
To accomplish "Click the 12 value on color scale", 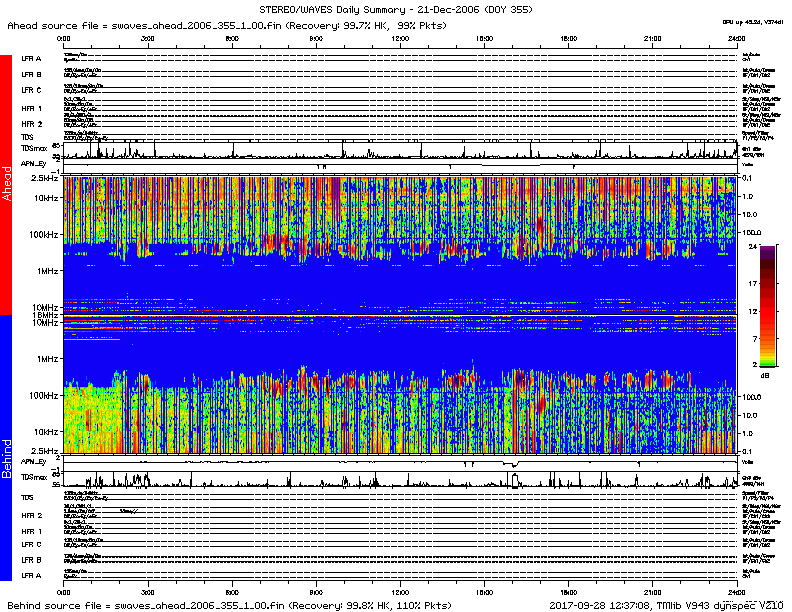I will coord(753,312).
